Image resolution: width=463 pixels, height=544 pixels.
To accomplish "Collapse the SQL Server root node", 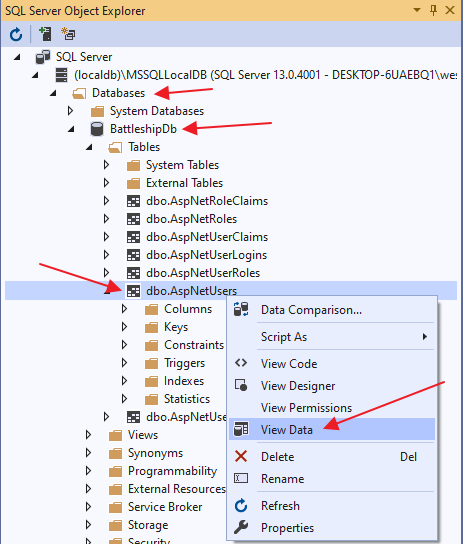I will coord(17,57).
